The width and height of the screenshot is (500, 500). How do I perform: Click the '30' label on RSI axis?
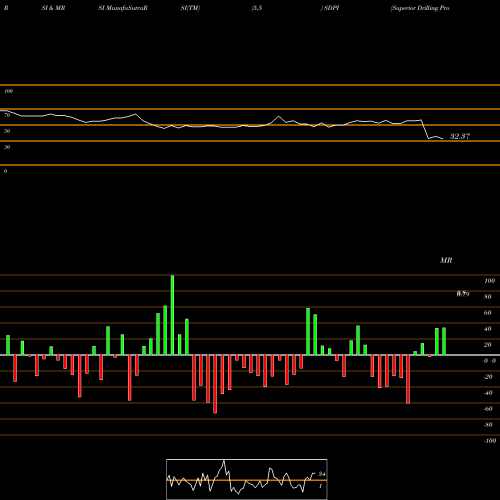point(7,147)
